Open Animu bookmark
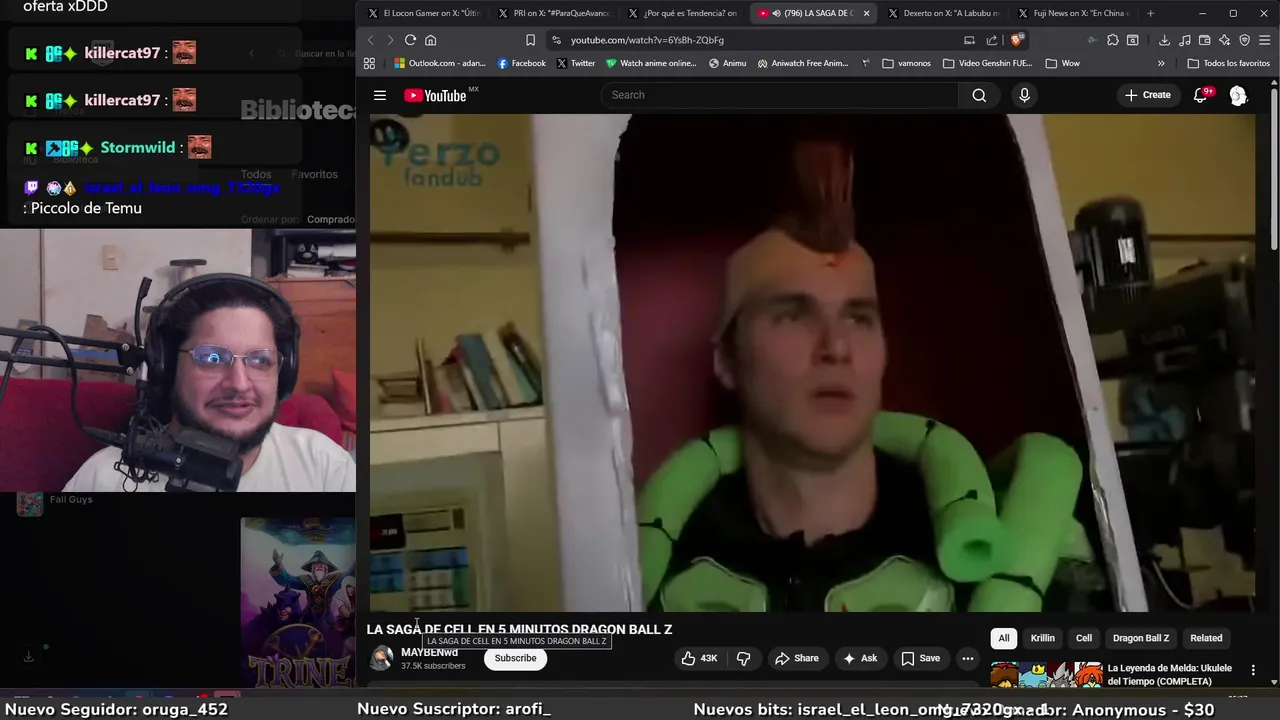 727,63
